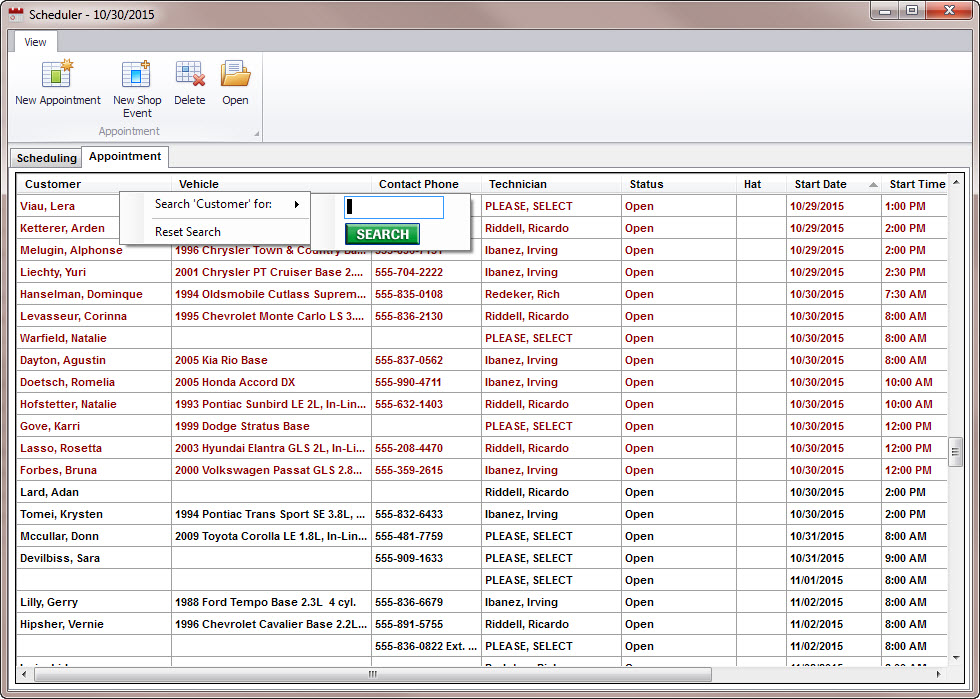Switch to the Scheduling tab
The image size is (980, 699).
(46, 158)
